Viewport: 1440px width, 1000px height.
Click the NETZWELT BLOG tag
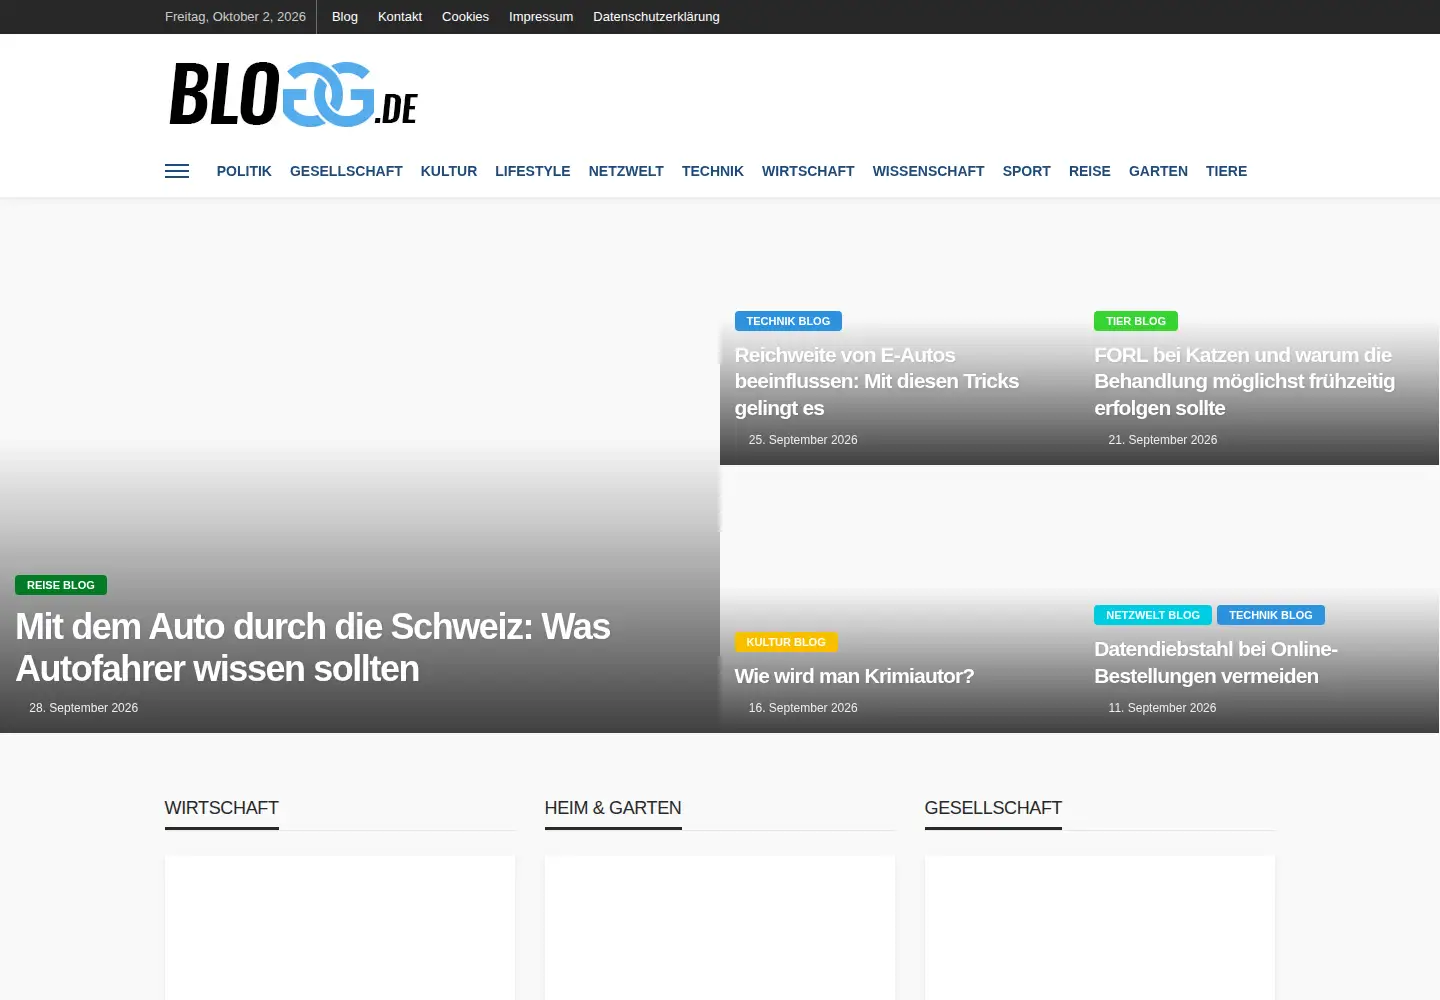[1153, 615]
